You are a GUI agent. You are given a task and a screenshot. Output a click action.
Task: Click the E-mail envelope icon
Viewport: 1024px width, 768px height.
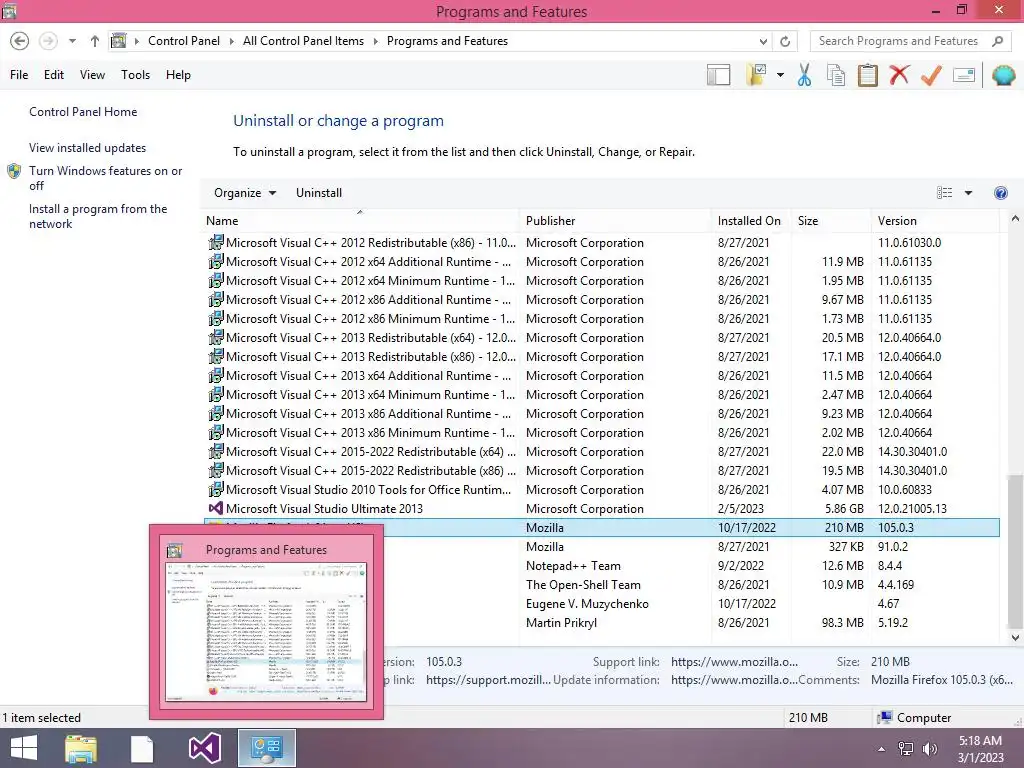tap(964, 75)
